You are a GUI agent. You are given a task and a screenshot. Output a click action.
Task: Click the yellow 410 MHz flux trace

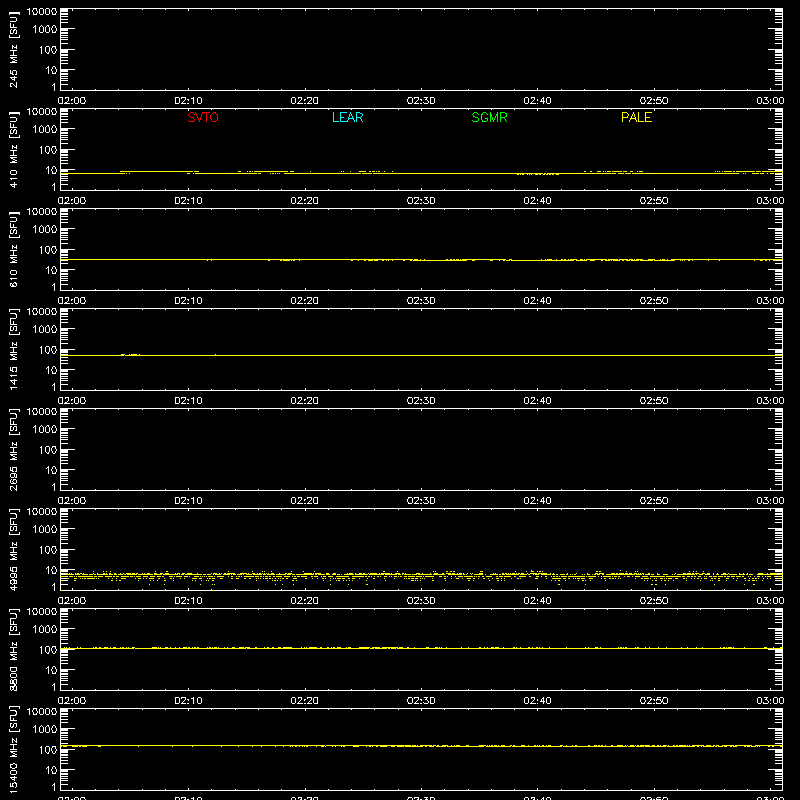point(421,173)
